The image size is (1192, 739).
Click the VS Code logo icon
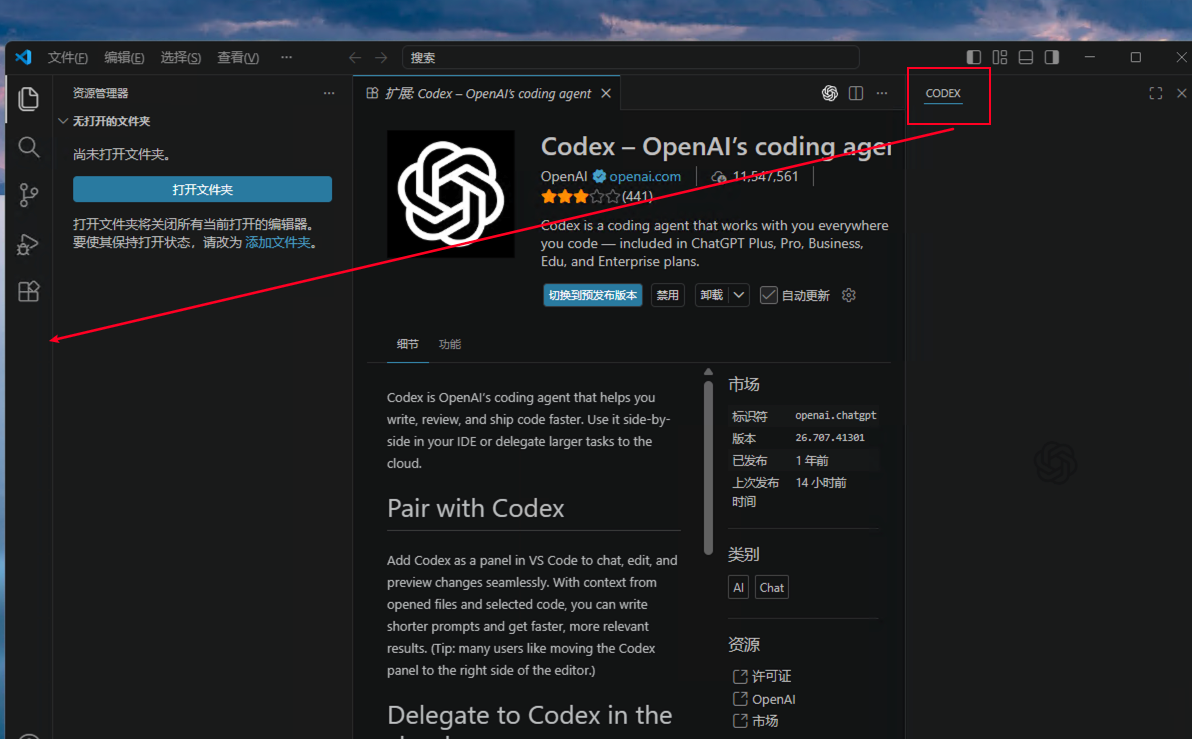24,57
